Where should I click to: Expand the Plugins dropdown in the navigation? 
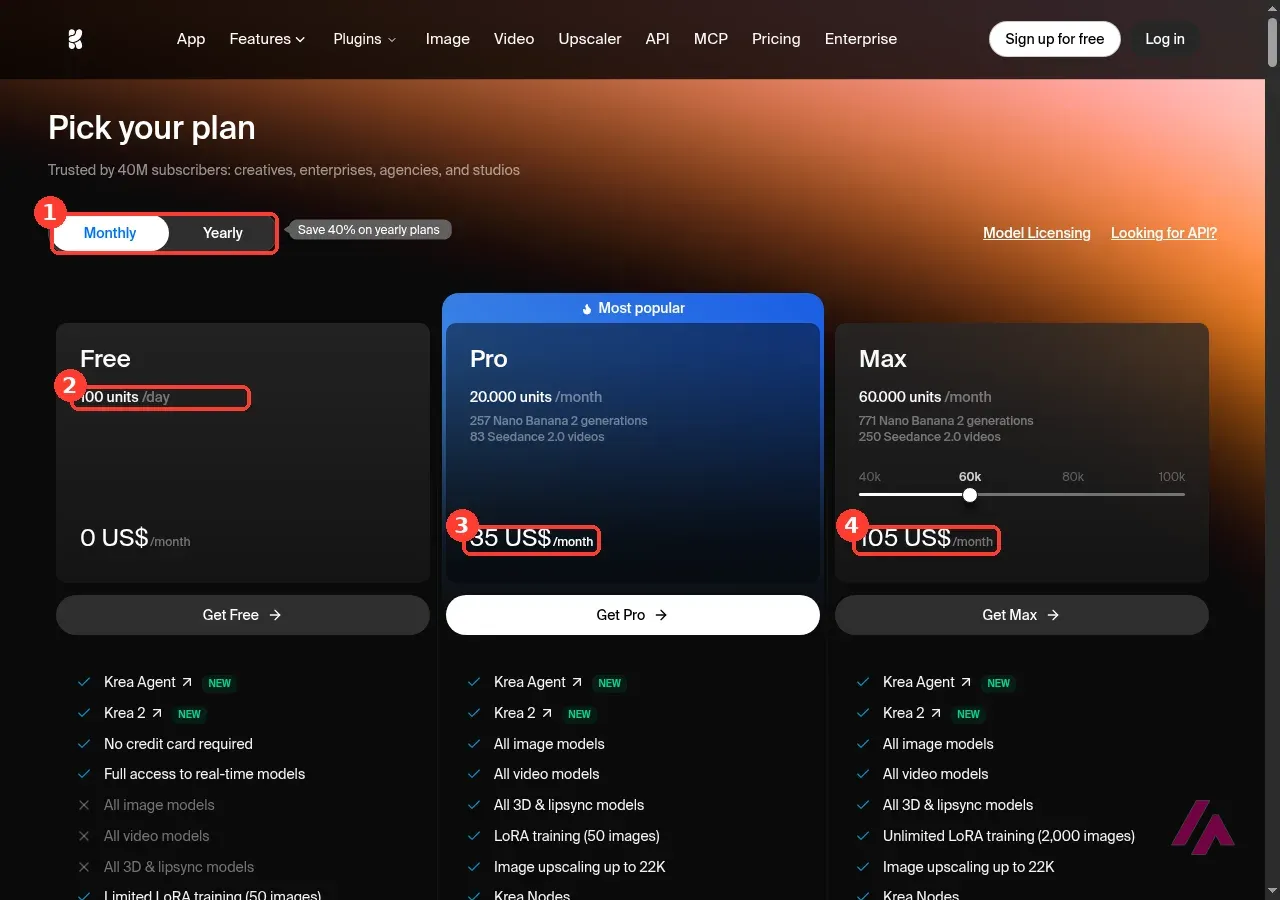tap(365, 39)
